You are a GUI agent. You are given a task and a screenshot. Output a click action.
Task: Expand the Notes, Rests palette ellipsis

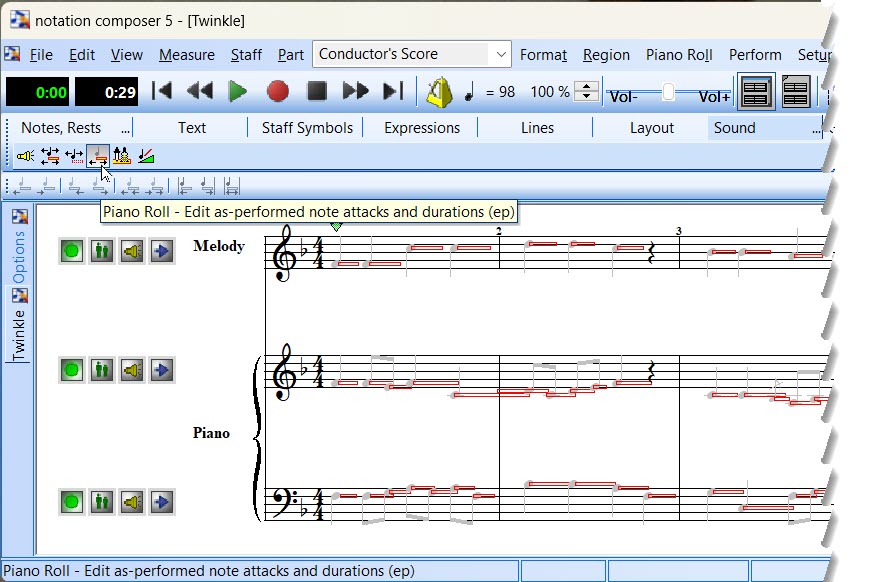click(x=125, y=128)
